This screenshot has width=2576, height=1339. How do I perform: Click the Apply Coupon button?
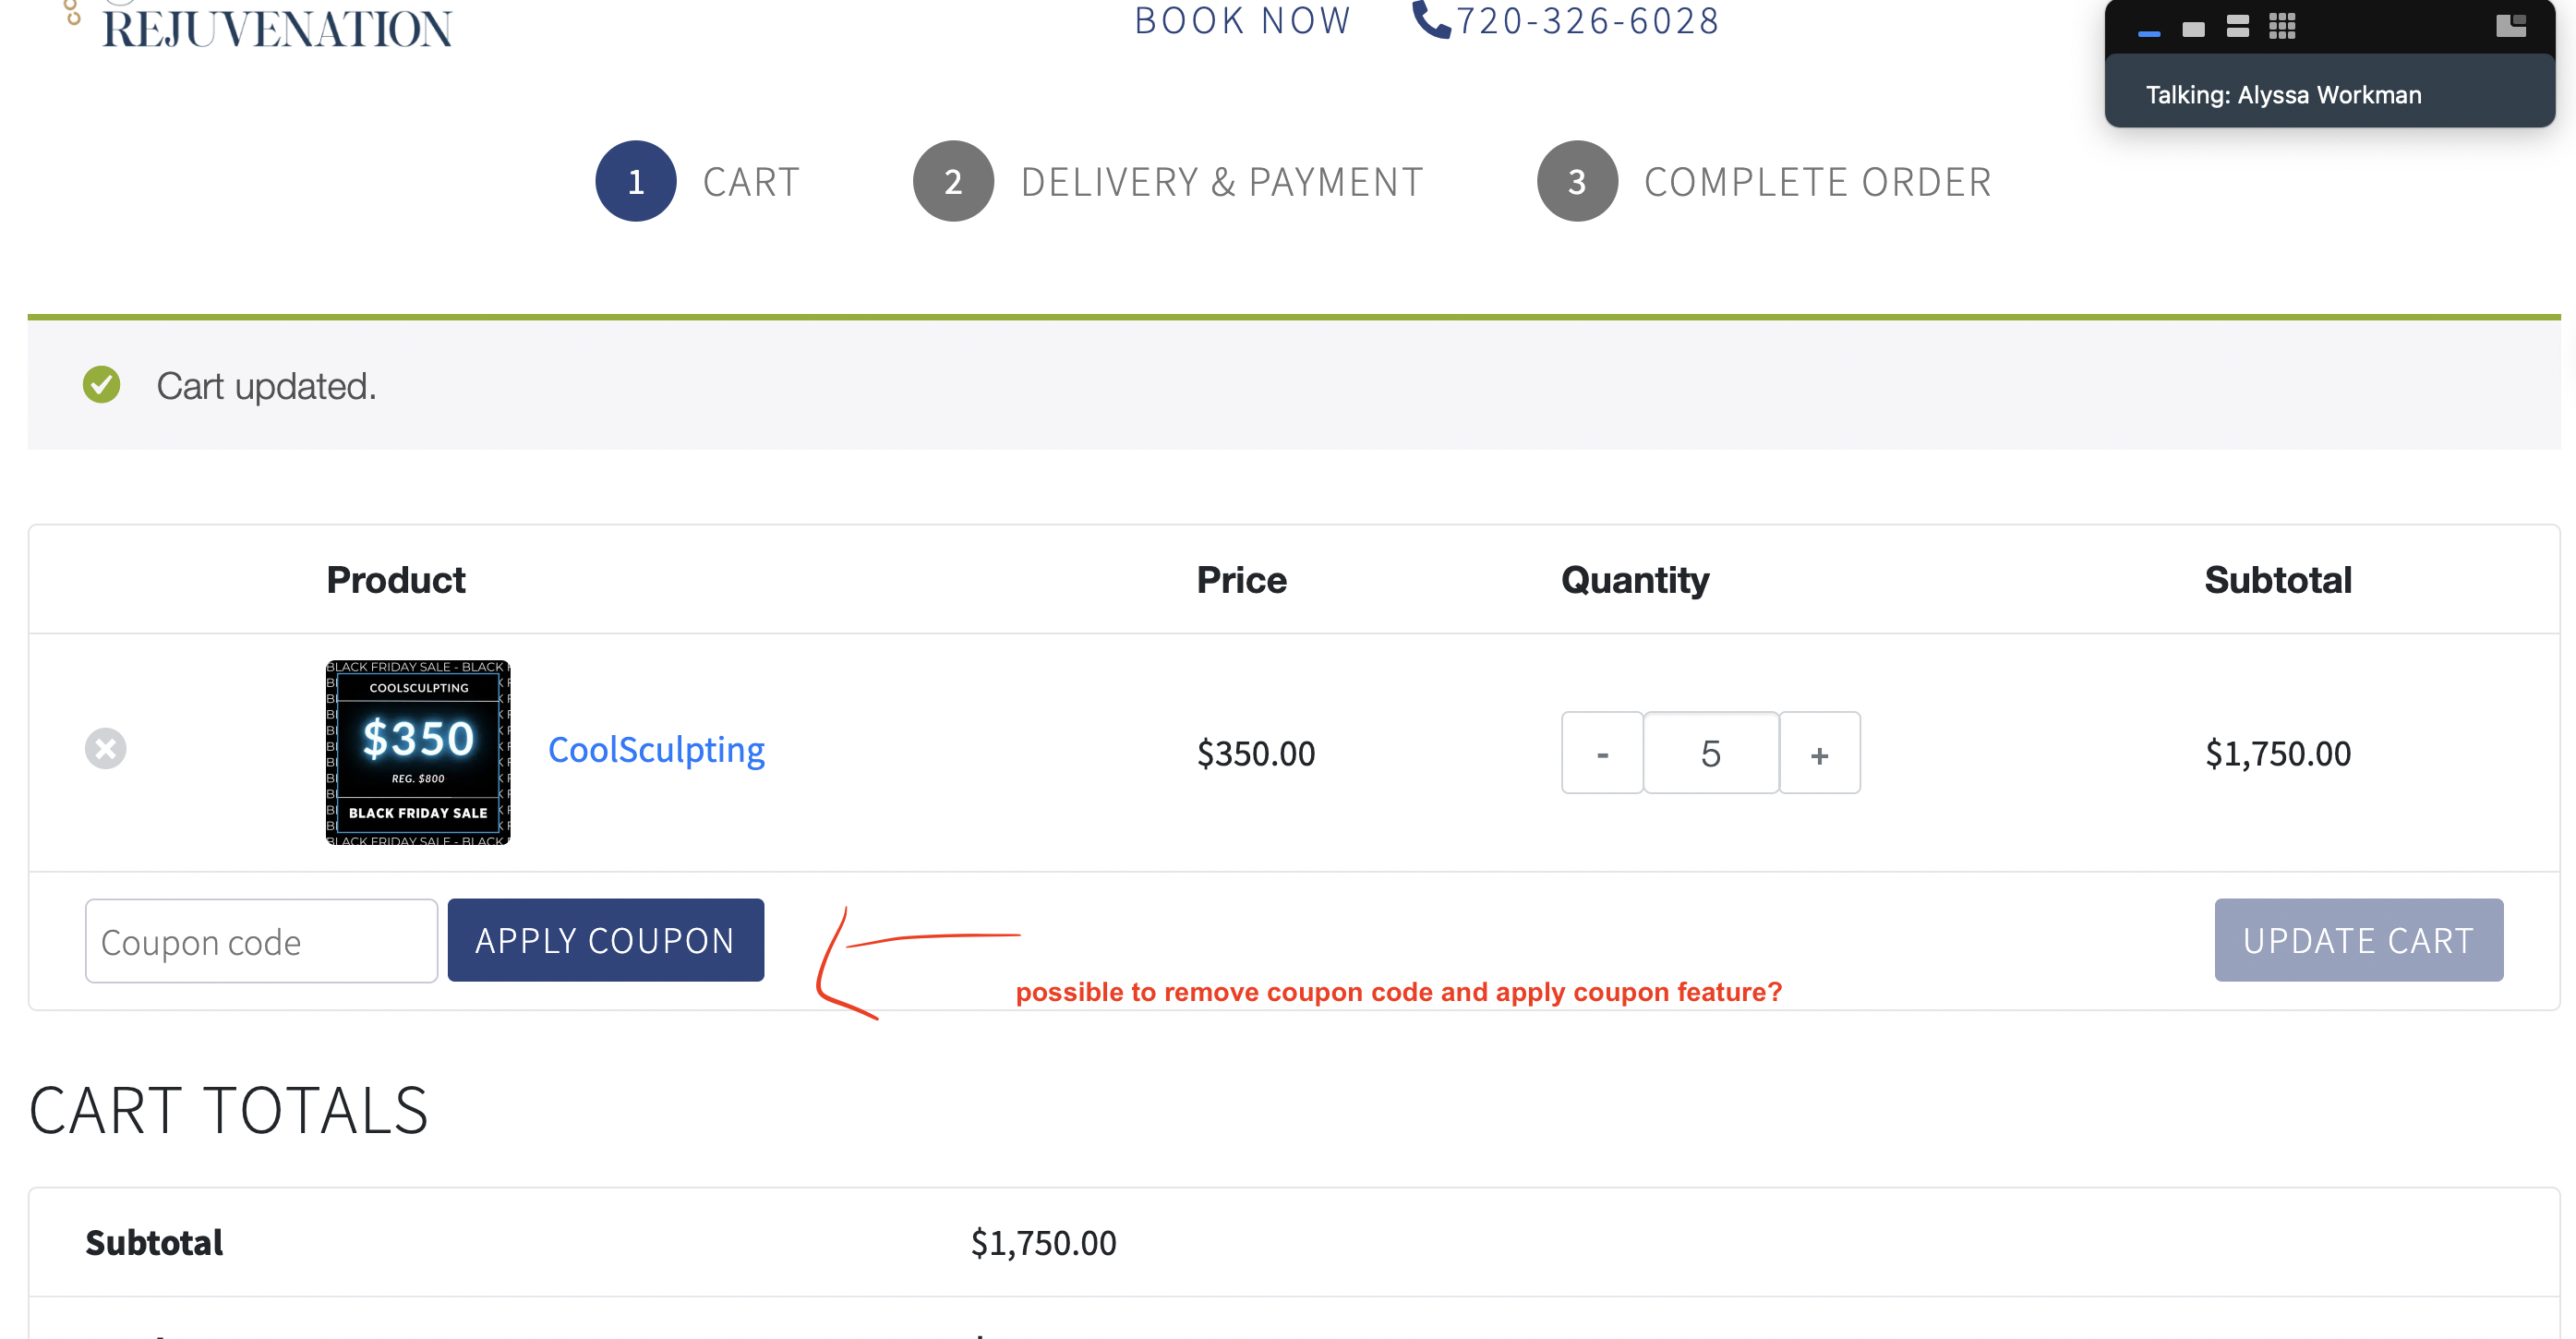click(606, 940)
